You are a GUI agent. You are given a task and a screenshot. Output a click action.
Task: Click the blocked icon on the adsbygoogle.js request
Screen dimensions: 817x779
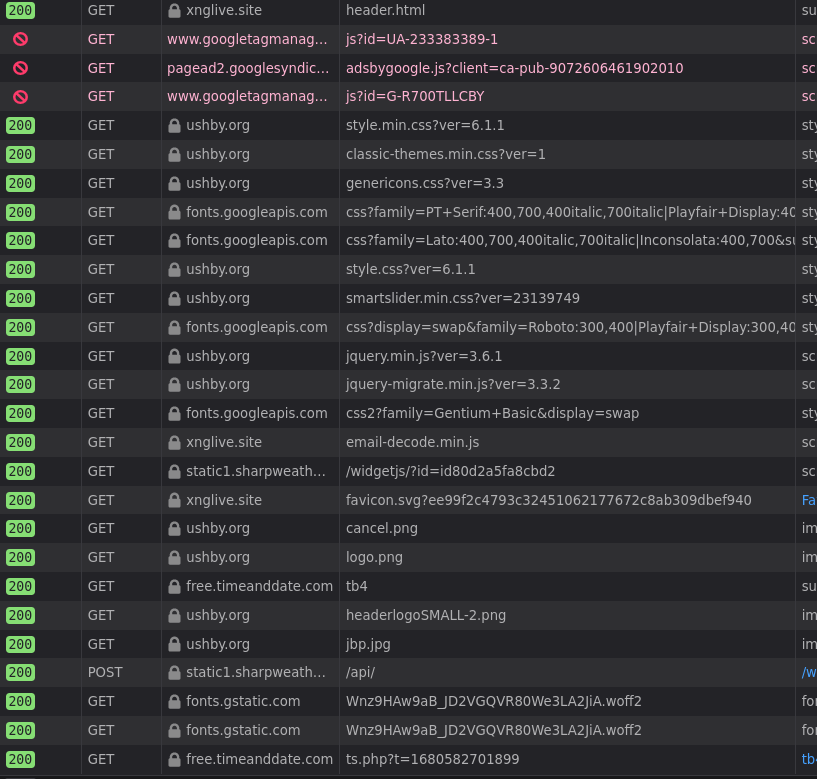[18, 68]
